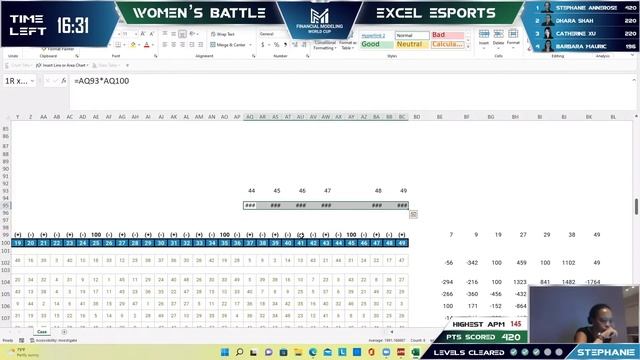Click the vertical scrollbar thumb

point(636,207)
